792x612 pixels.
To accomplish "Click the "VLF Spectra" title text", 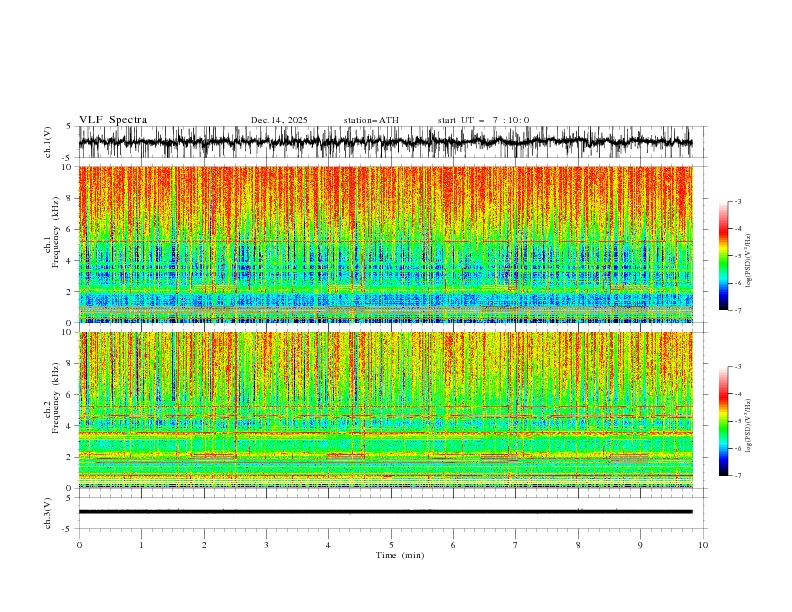I will [x=113, y=120].
